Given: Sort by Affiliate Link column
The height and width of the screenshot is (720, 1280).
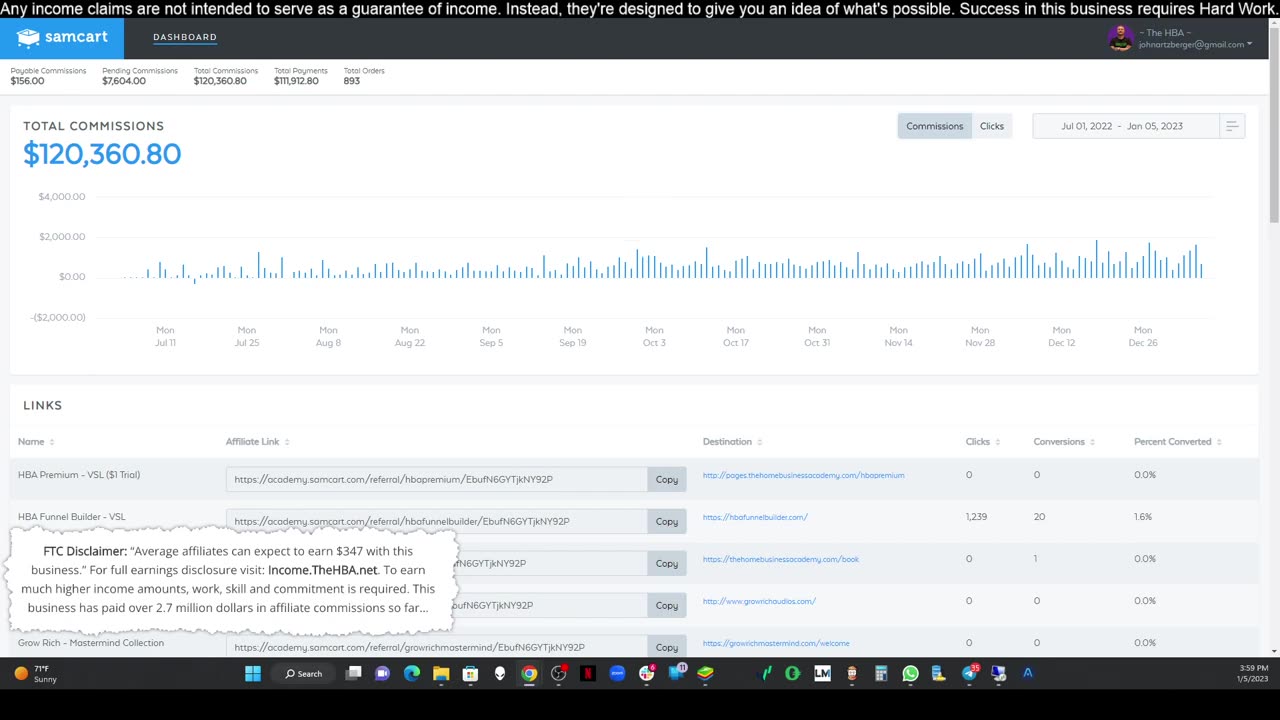Looking at the screenshot, I should 257,441.
